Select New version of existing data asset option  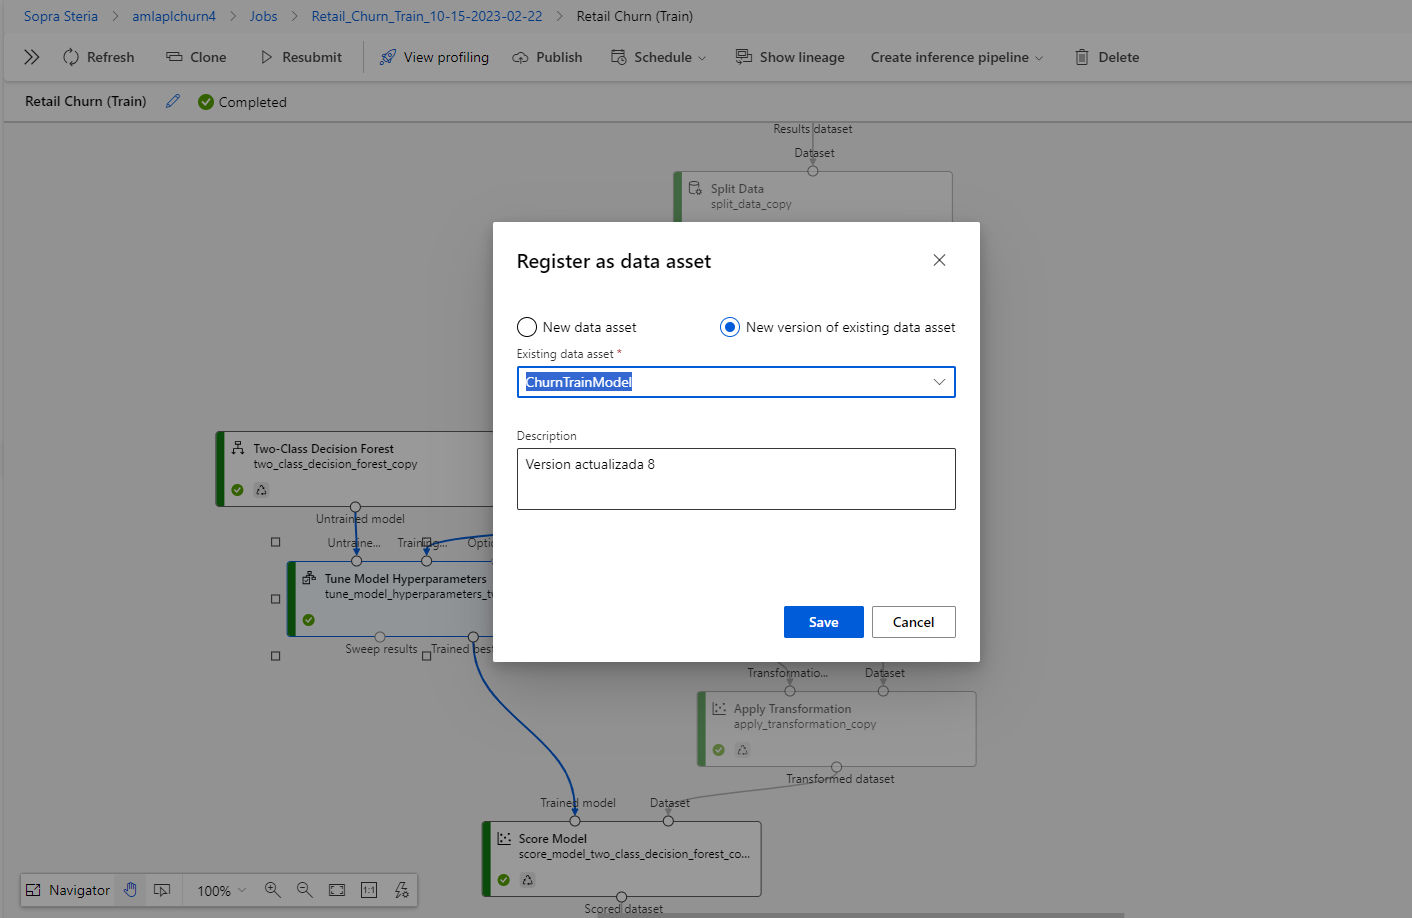pos(729,327)
